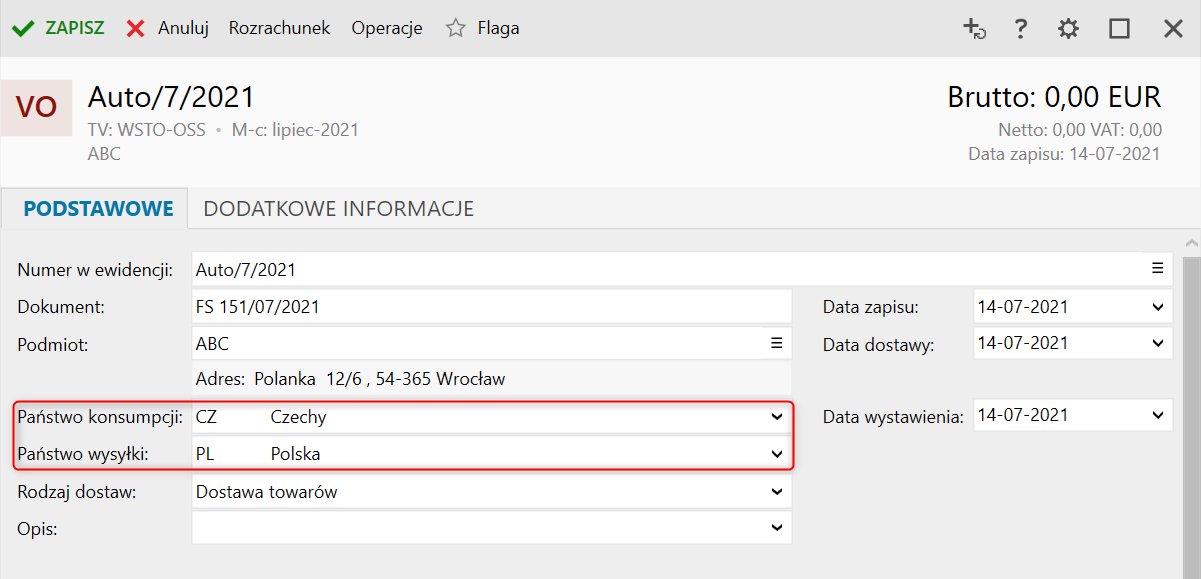Viewport: 1201px width, 579px height.
Task: Open list menu in Podmiot field
Action: [776, 343]
